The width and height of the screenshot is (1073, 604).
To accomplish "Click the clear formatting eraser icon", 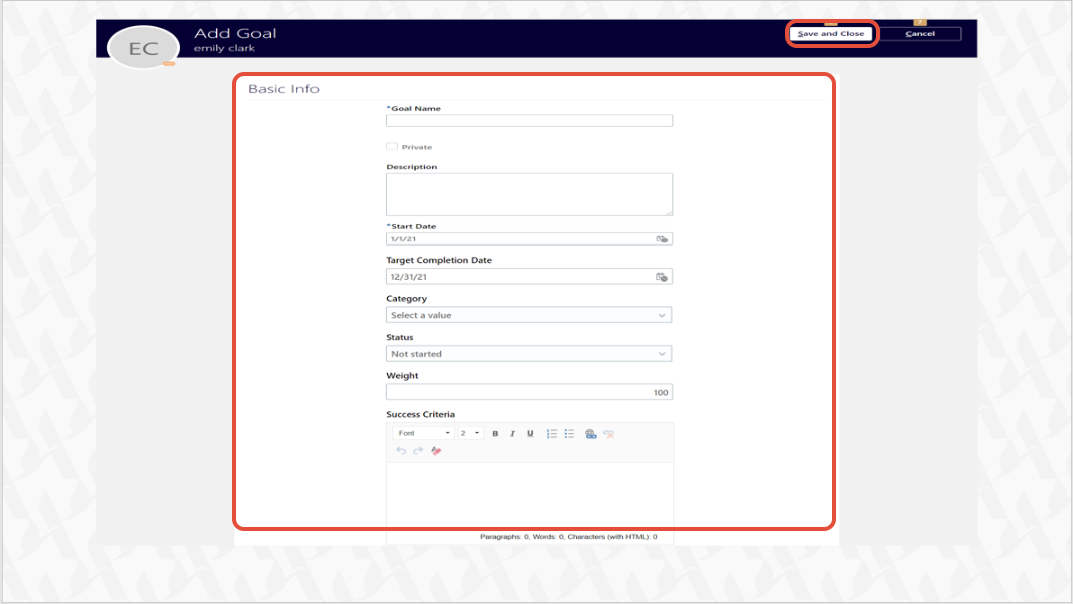I will click(x=436, y=451).
